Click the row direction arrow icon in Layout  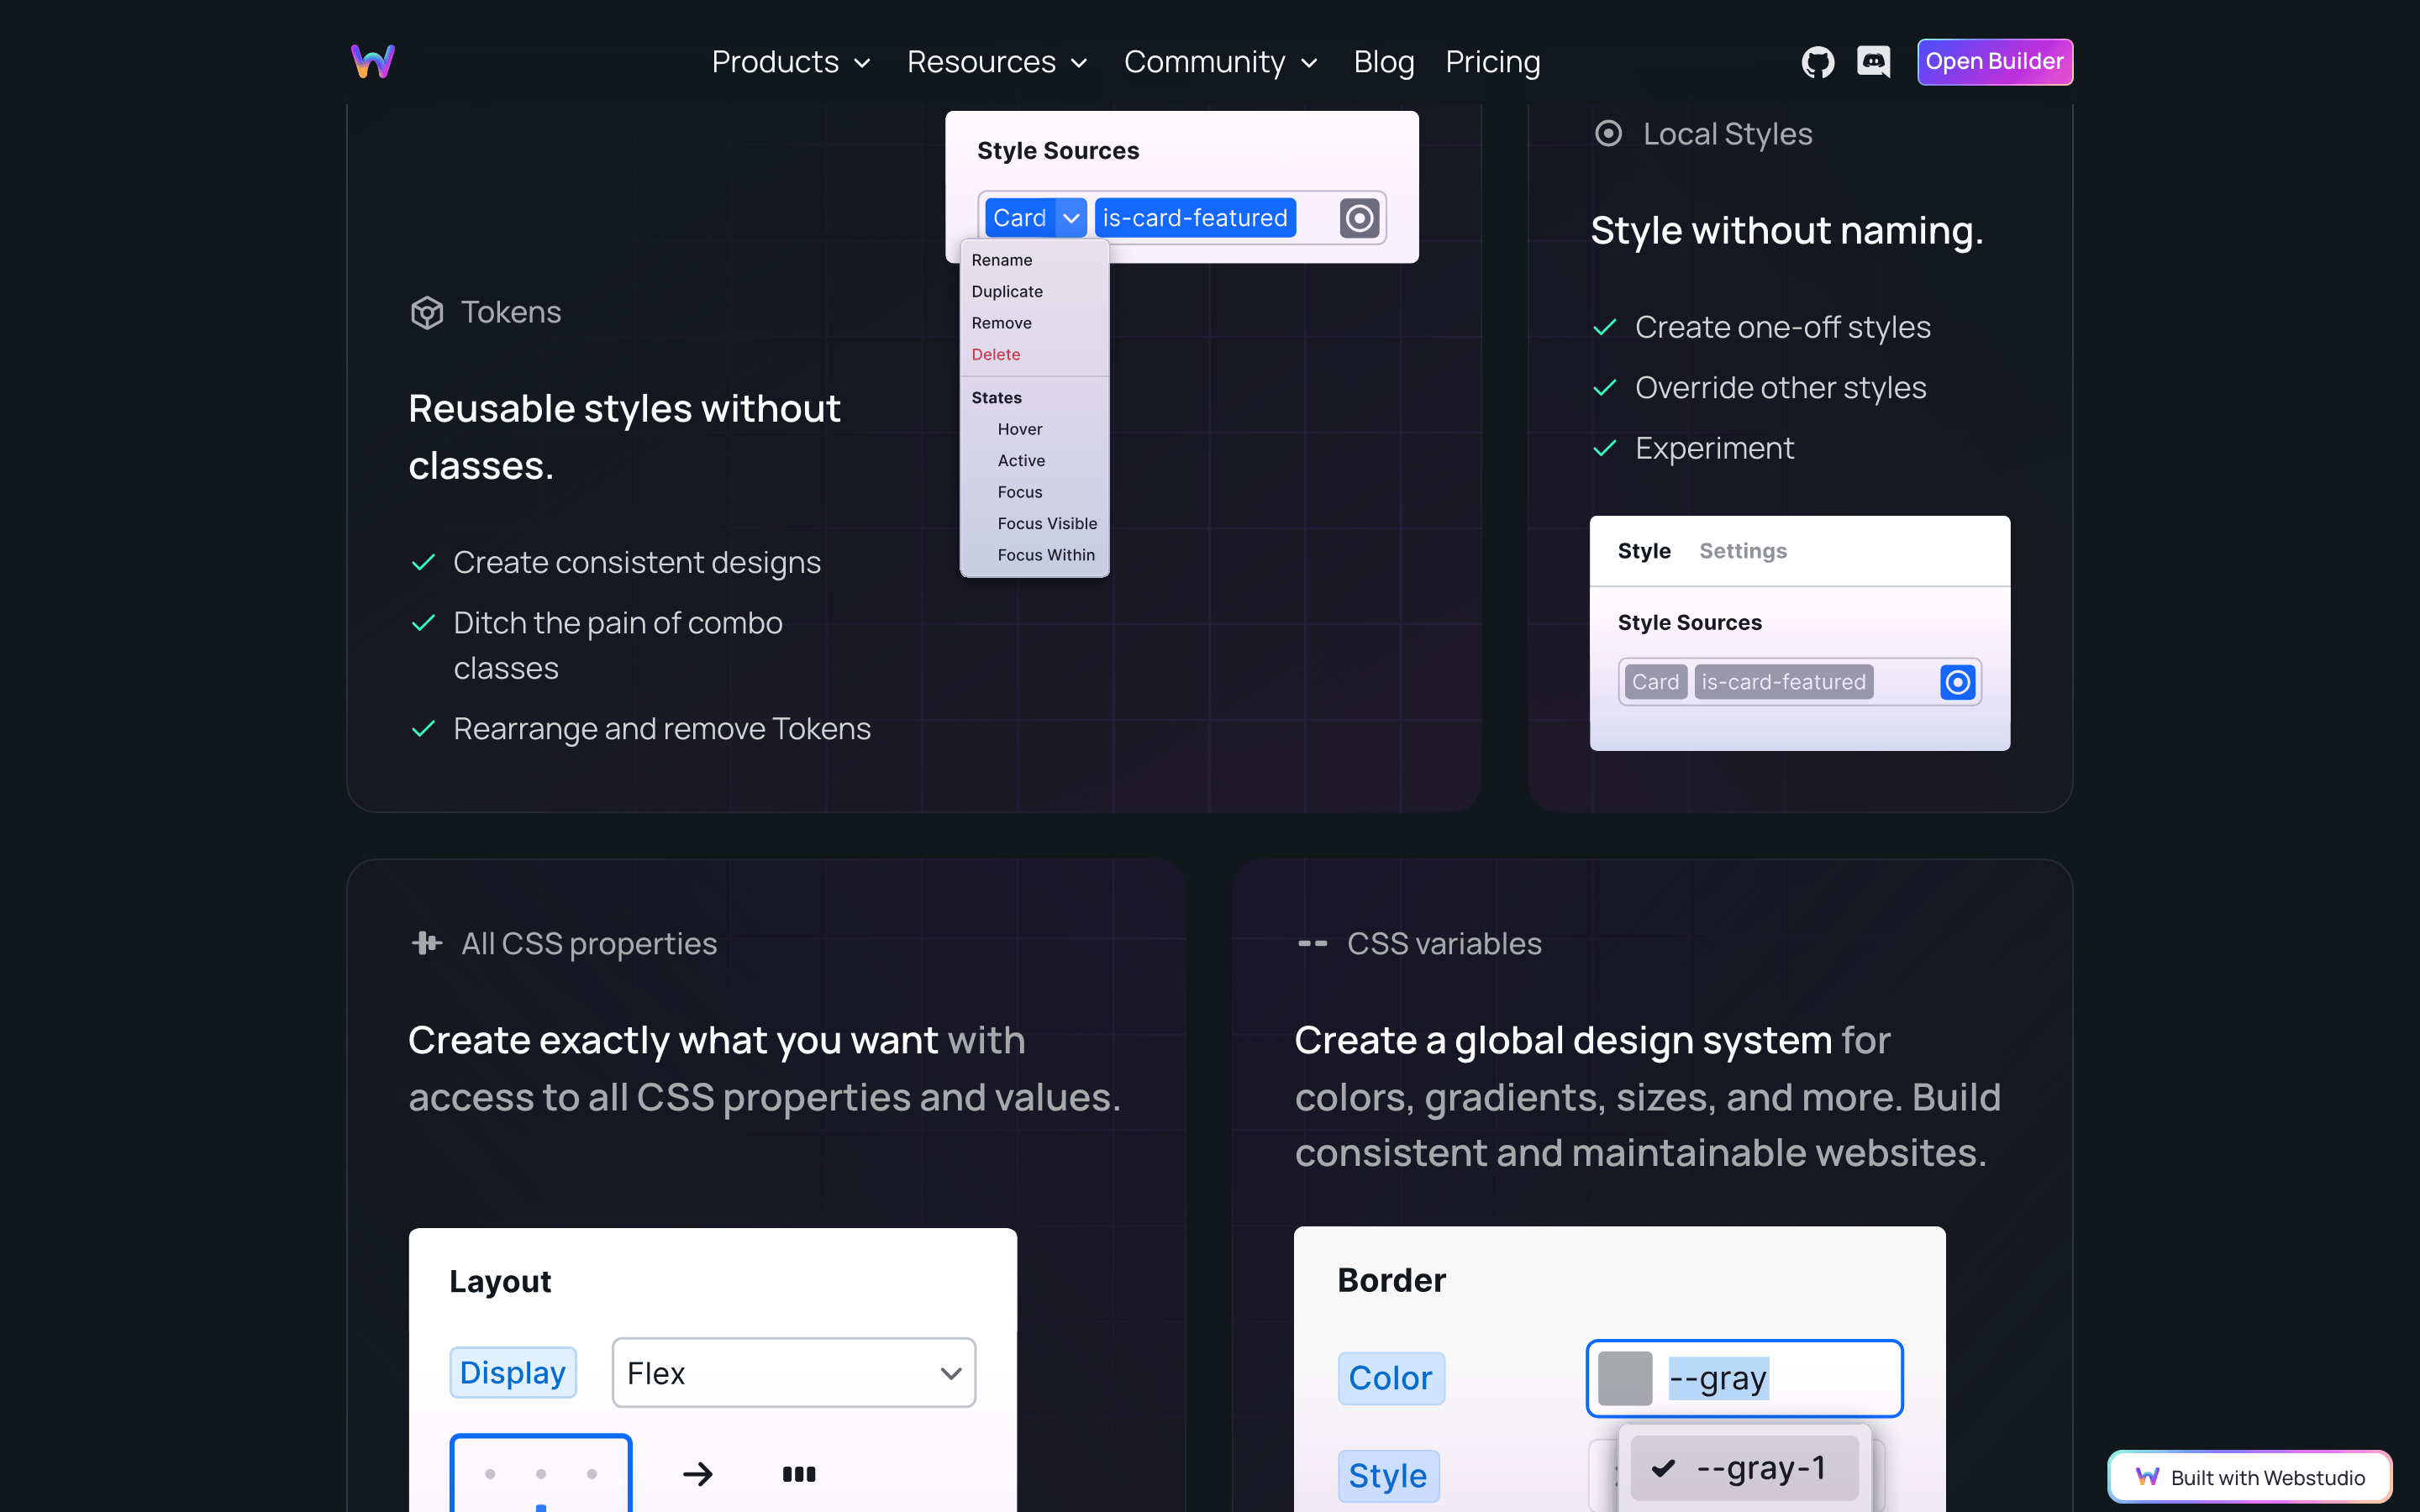tap(698, 1473)
